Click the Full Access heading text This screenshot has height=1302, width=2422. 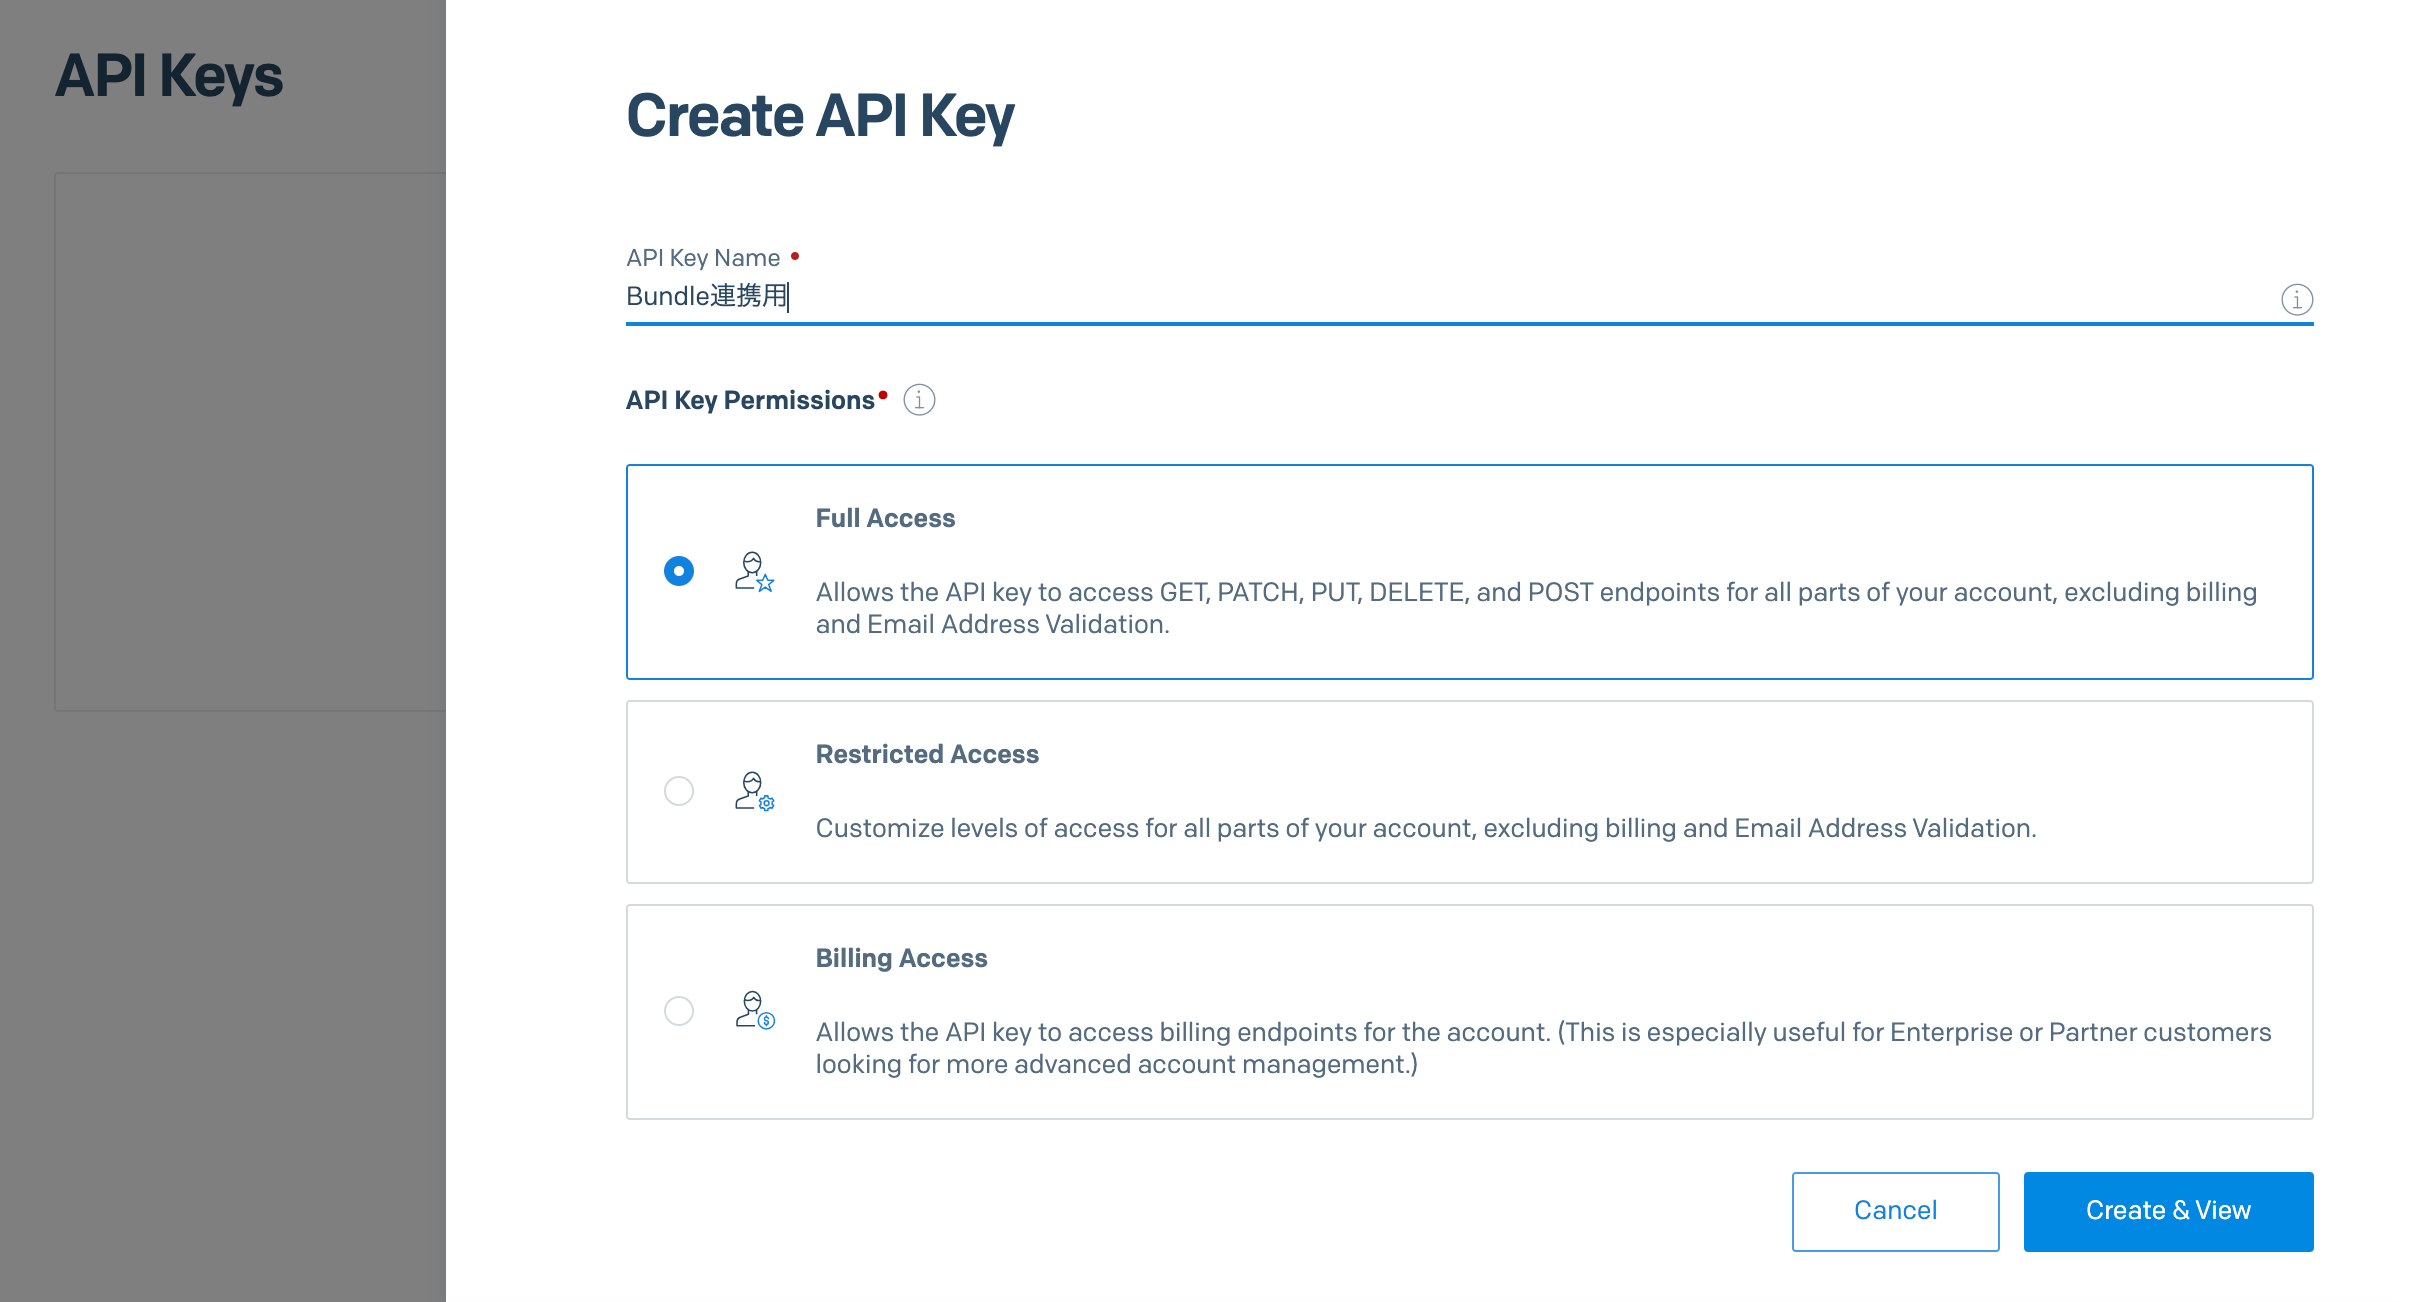pos(885,518)
